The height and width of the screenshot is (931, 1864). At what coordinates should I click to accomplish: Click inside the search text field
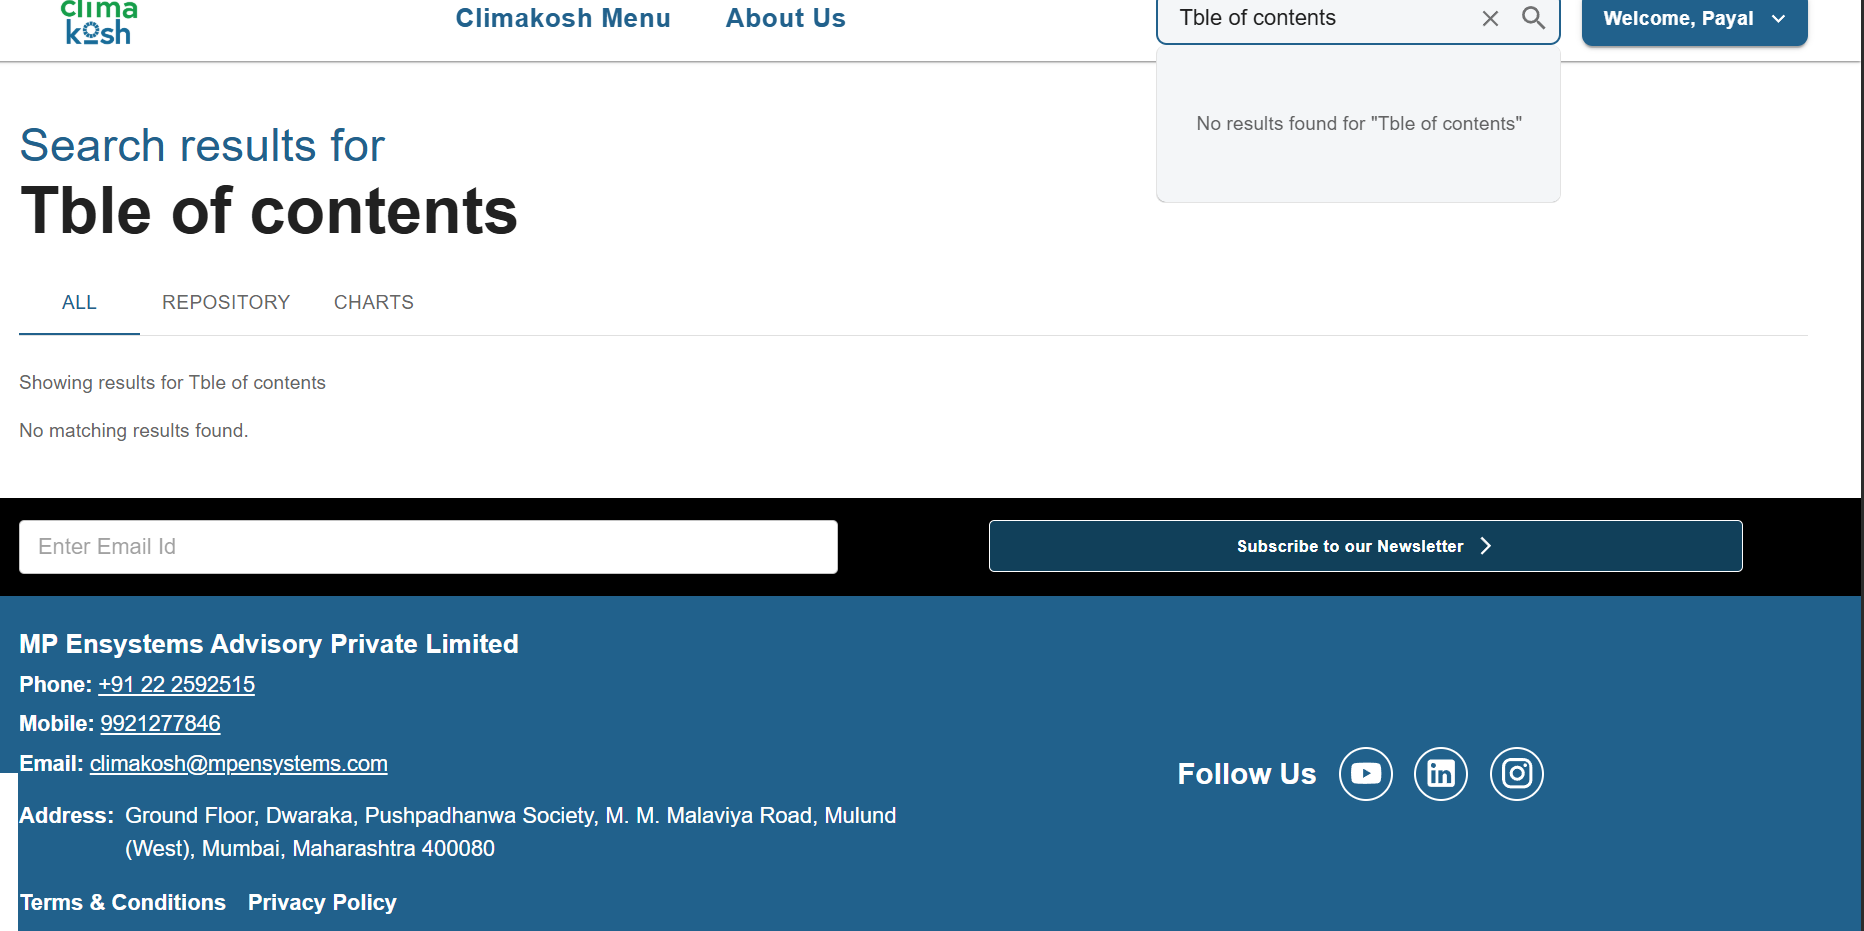[x=1320, y=18]
